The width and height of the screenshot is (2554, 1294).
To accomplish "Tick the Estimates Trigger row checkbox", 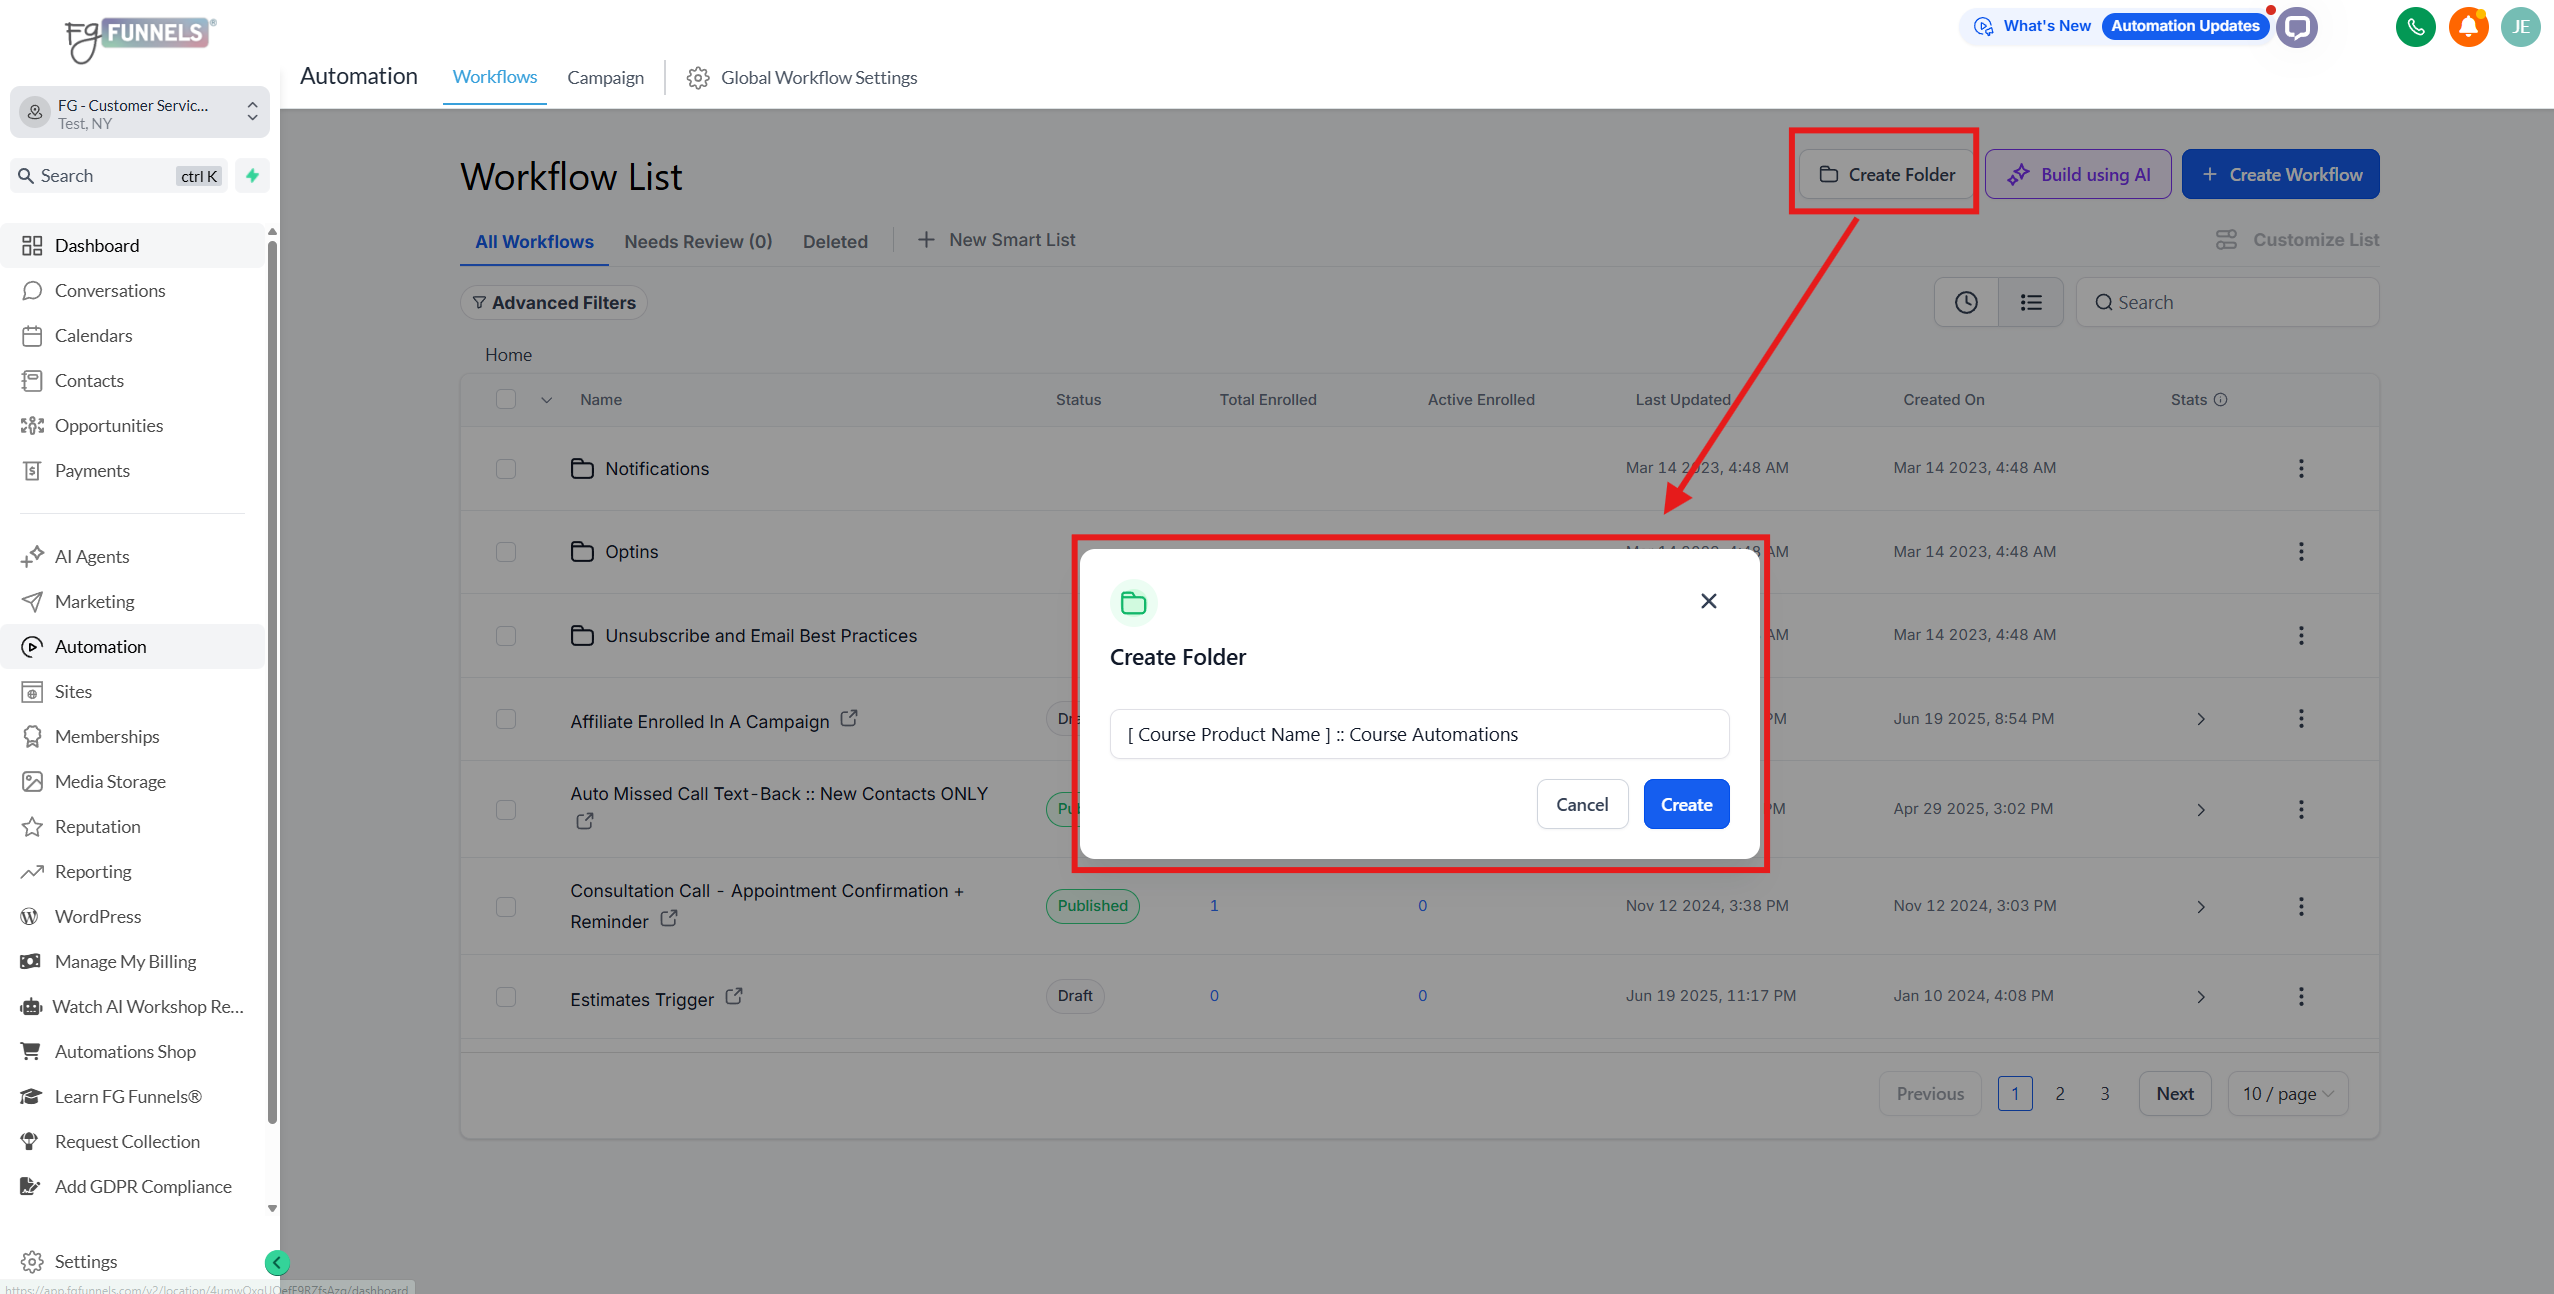I will (506, 997).
